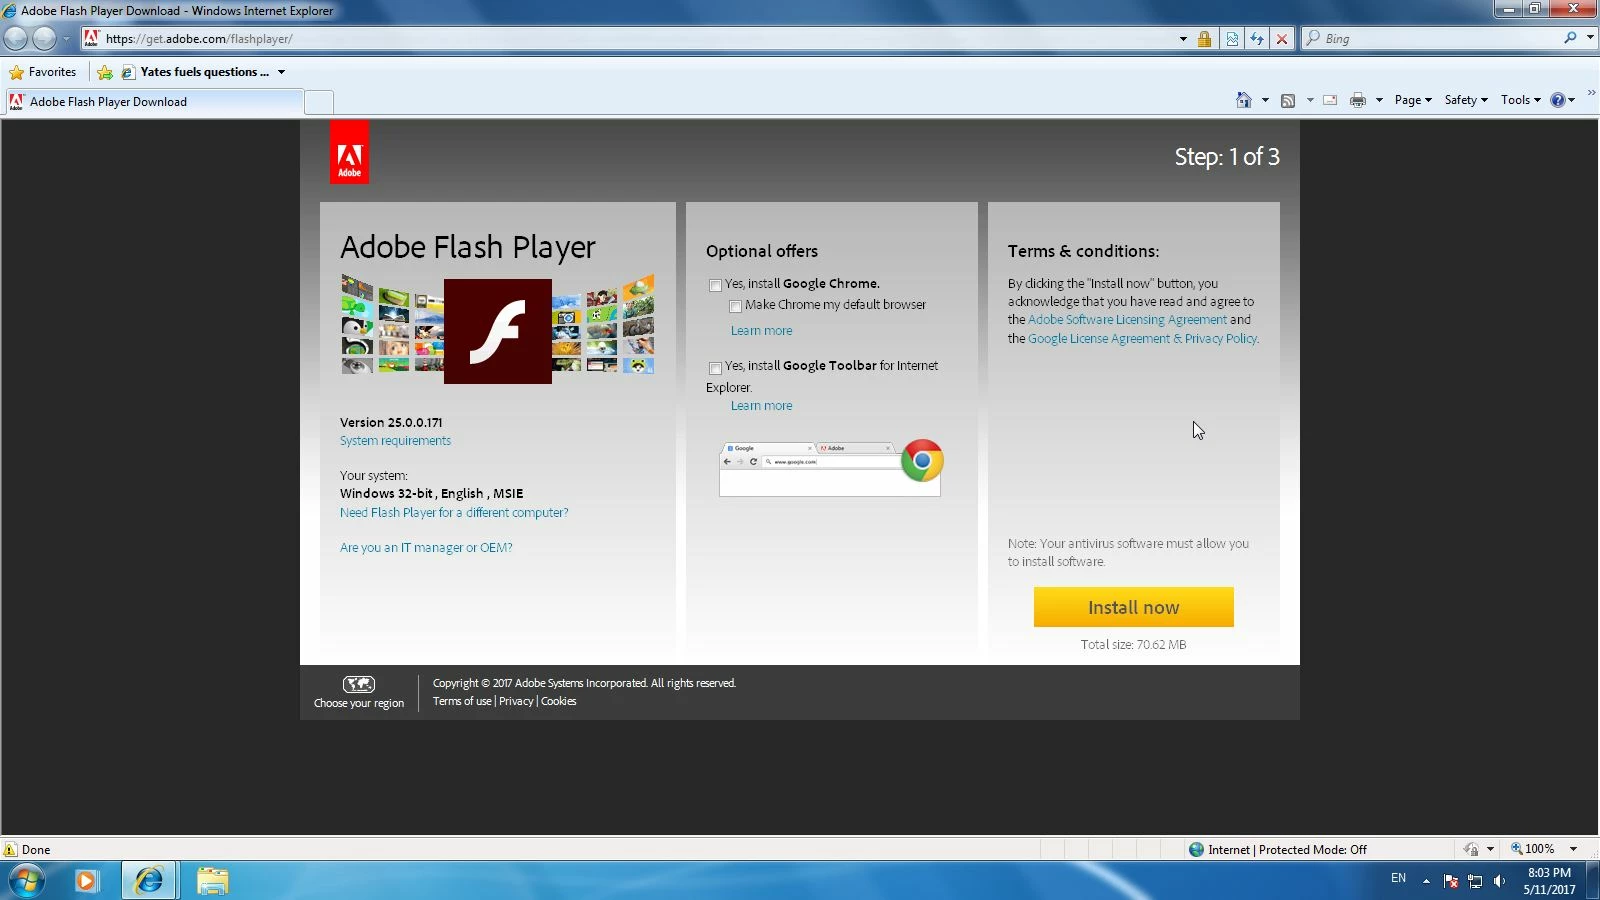Viewport: 1600px width, 900px height.
Task: Click the Google Chrome logo image
Action: 922,461
